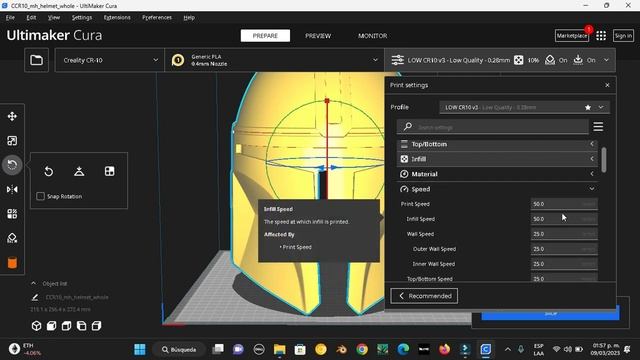This screenshot has height=360, width=640.
Task: Edit the Infill Speed value field
Action: click(564, 219)
